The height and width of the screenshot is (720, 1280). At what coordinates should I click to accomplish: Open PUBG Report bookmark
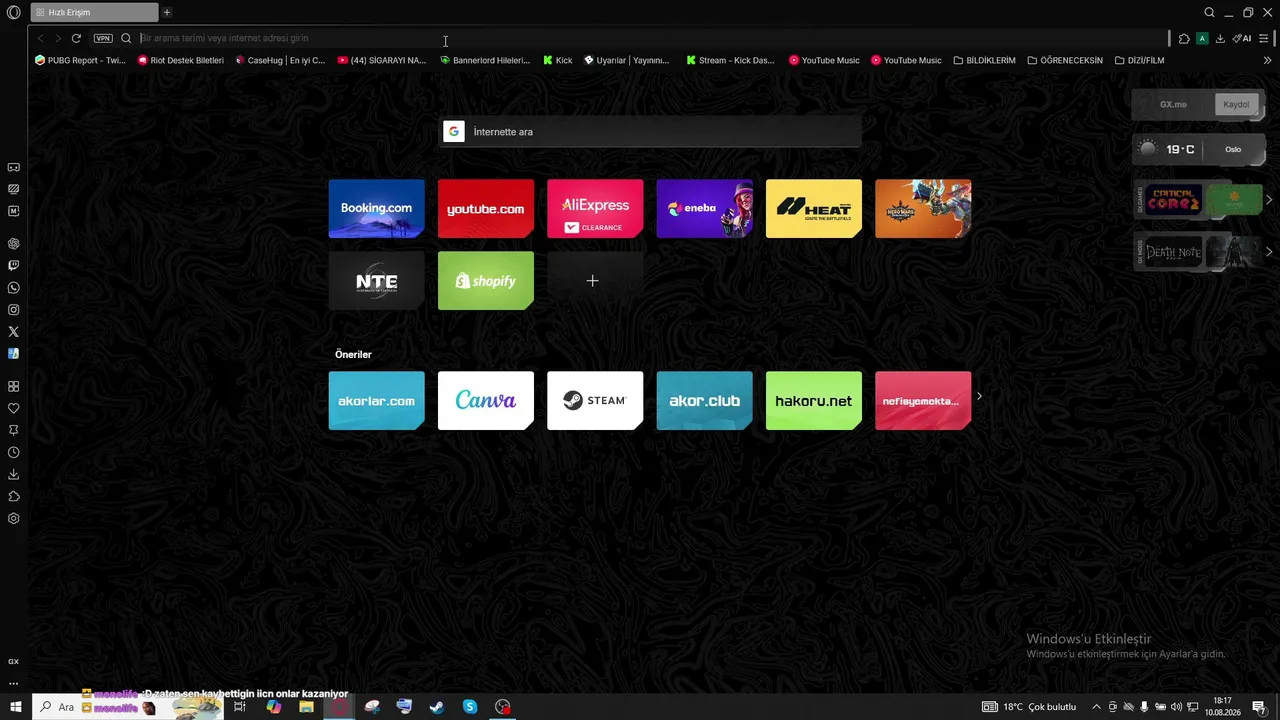click(80, 60)
